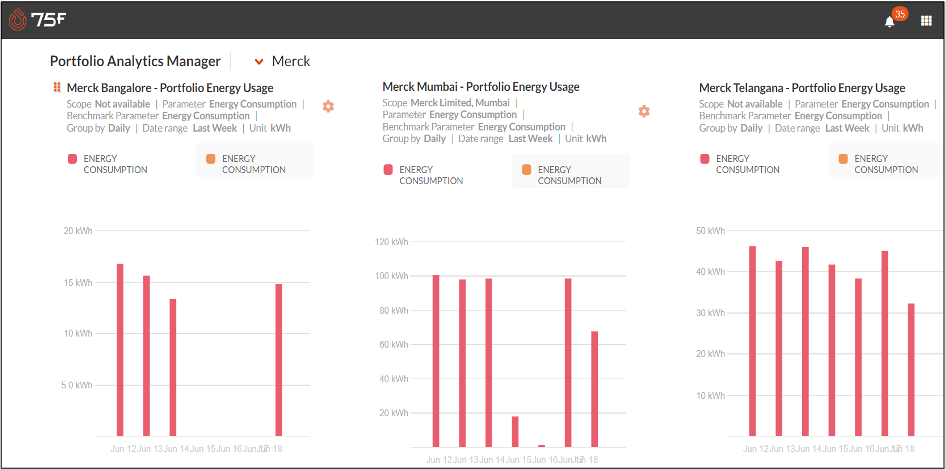Open the apps grid menu
The width and height of the screenshot is (946, 470).
(926, 21)
